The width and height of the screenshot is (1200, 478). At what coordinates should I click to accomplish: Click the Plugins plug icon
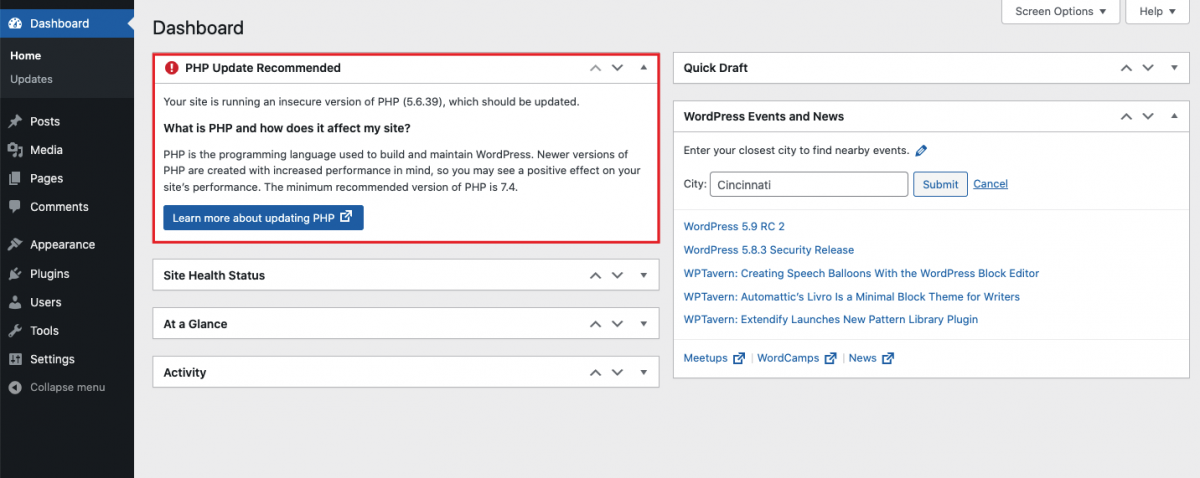(x=15, y=274)
